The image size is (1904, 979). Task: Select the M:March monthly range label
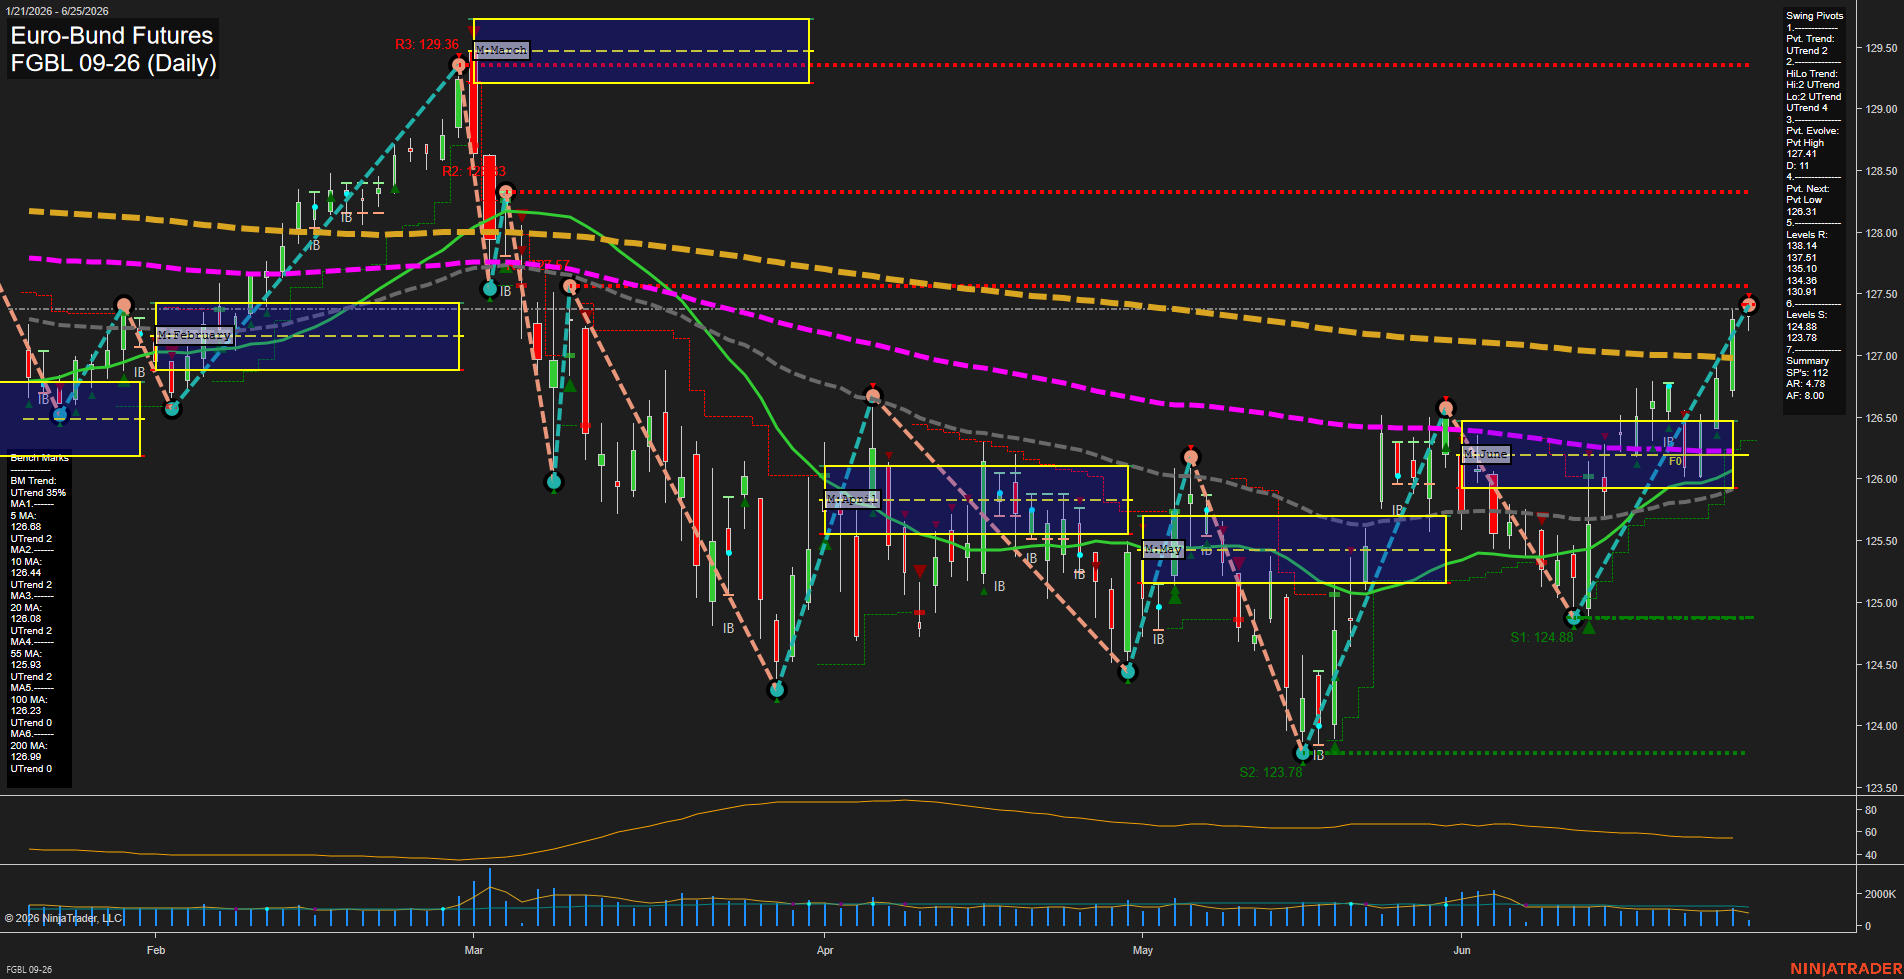pyautogui.click(x=501, y=50)
